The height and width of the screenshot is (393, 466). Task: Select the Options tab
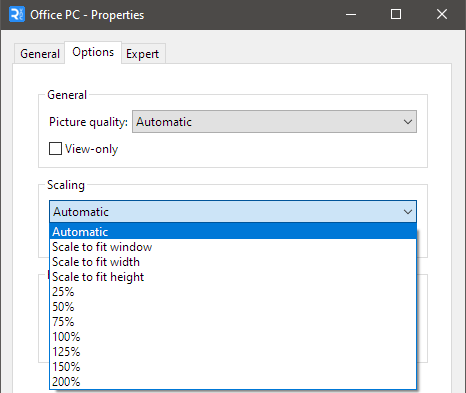(93, 52)
